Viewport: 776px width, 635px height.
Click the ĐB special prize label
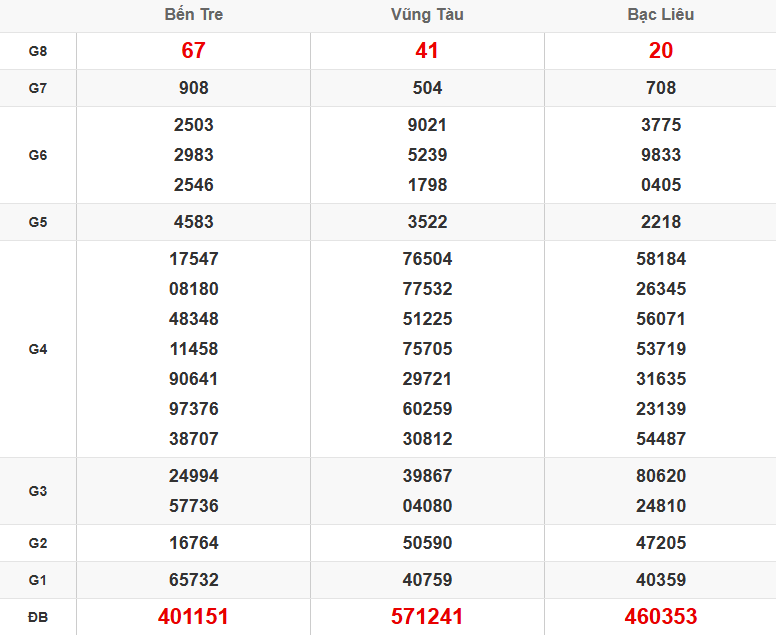(38, 617)
